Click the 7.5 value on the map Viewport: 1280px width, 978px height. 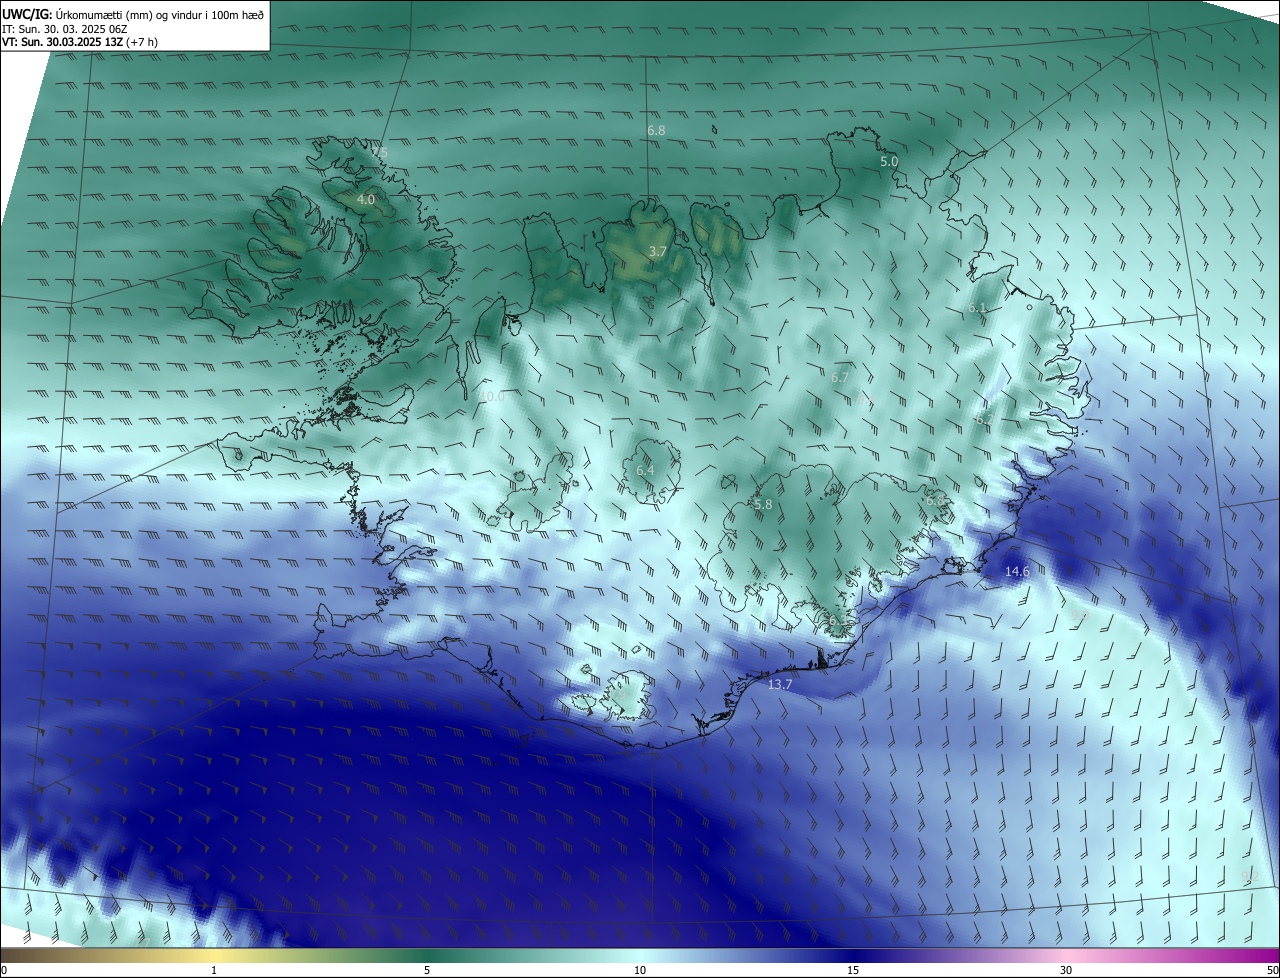pyautogui.click(x=379, y=152)
